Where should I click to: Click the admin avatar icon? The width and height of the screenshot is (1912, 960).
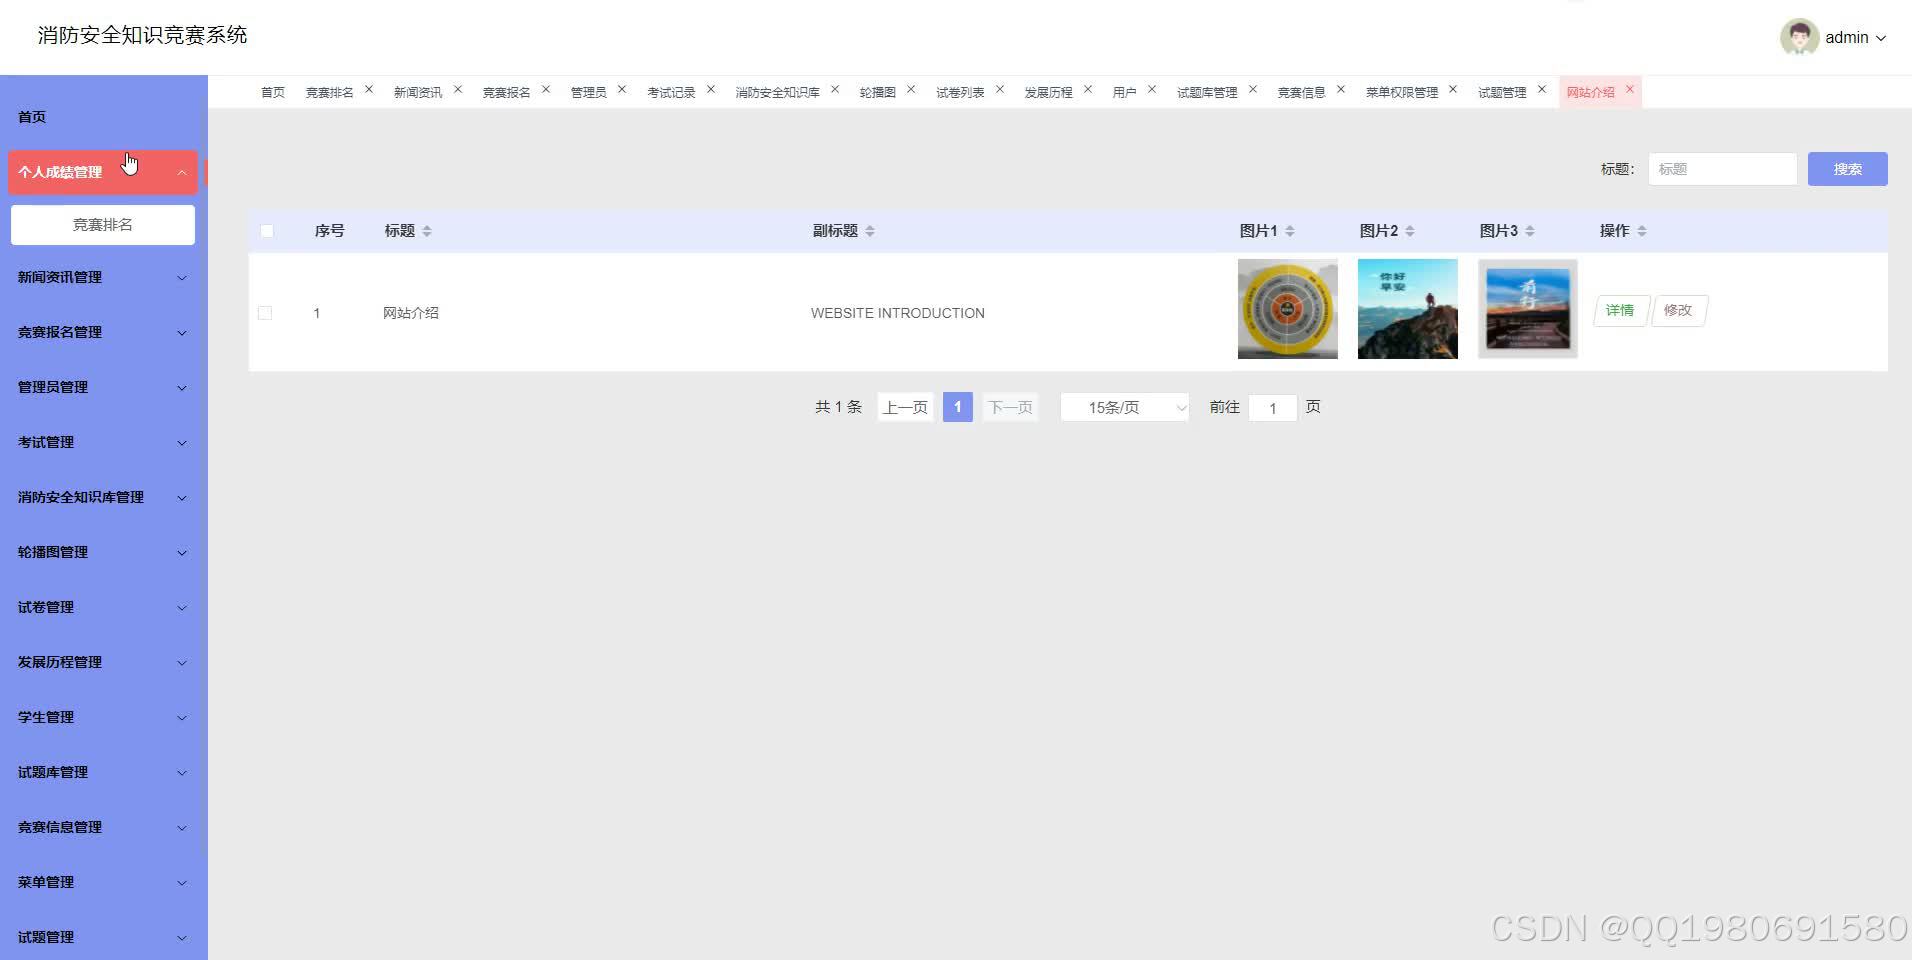click(x=1800, y=37)
